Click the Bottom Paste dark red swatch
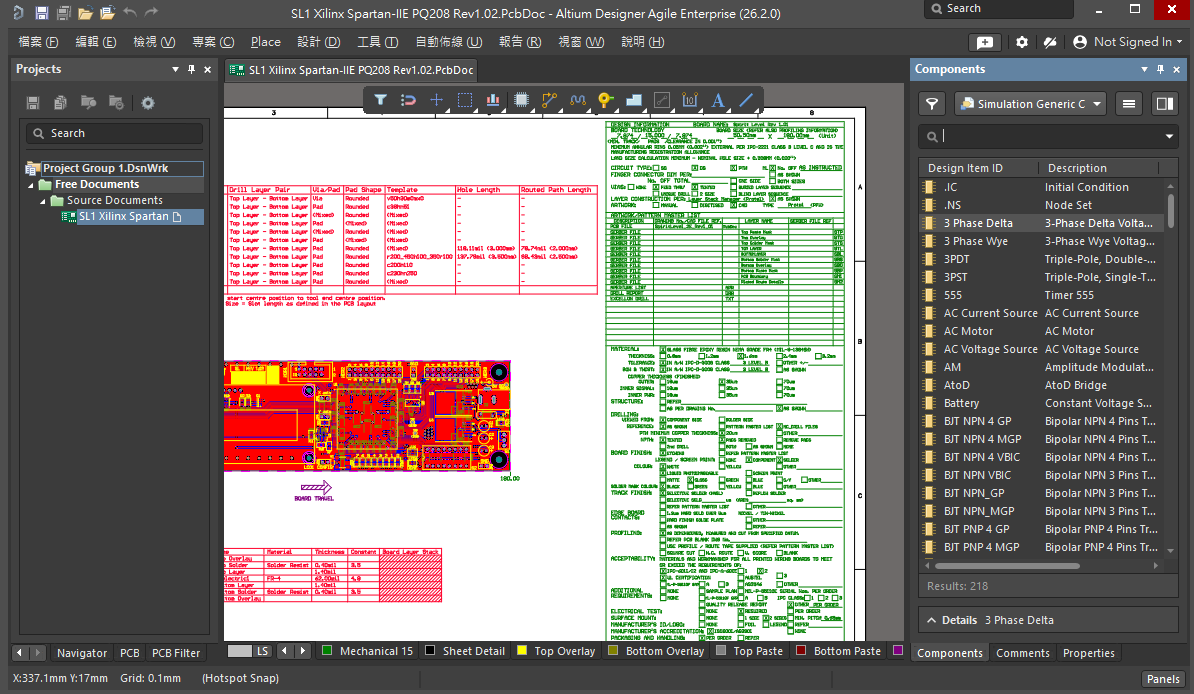This screenshot has width=1194, height=694. [800, 651]
